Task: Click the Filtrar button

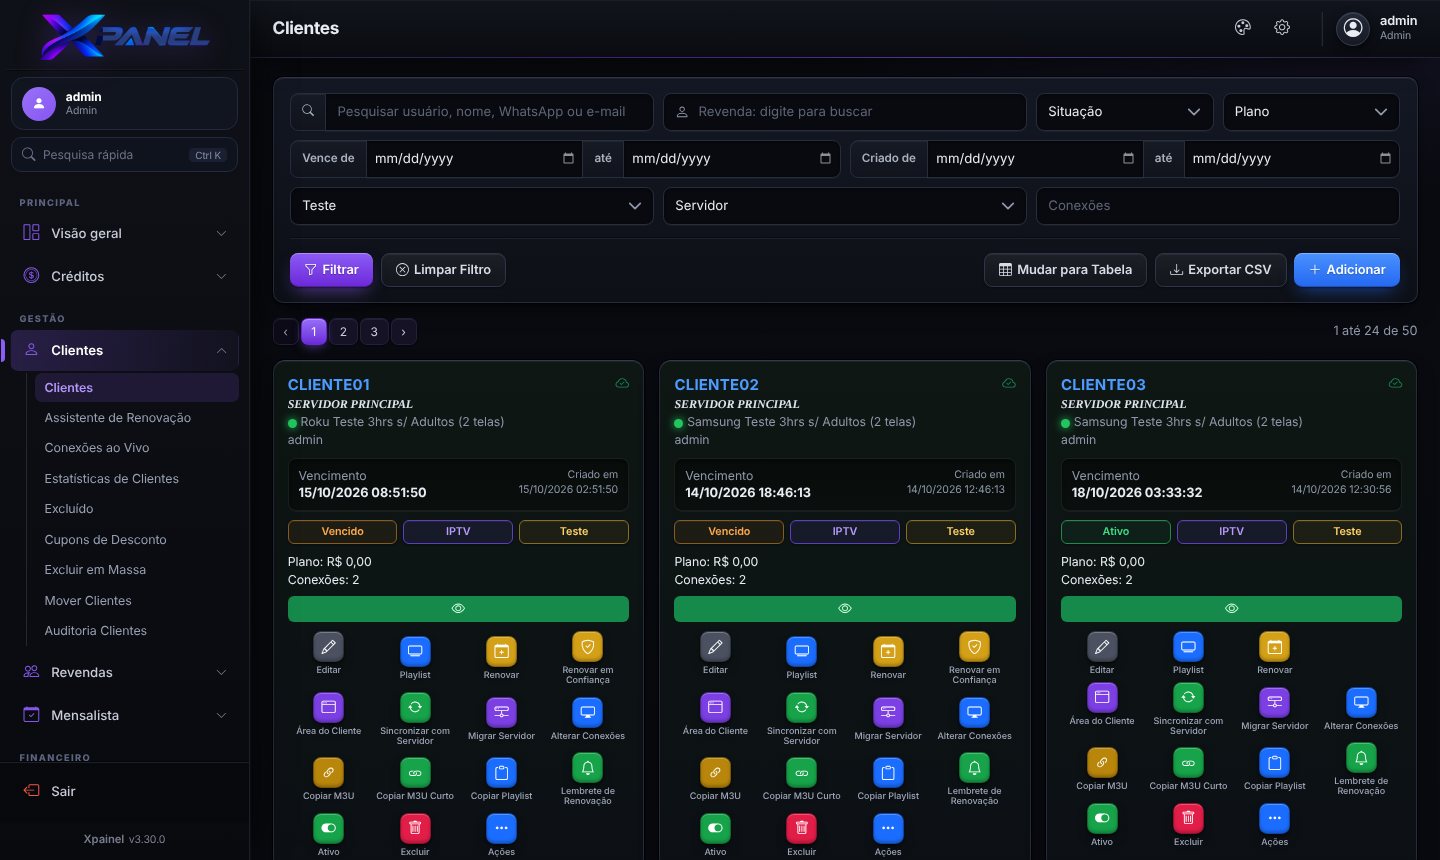Action: [x=332, y=270]
